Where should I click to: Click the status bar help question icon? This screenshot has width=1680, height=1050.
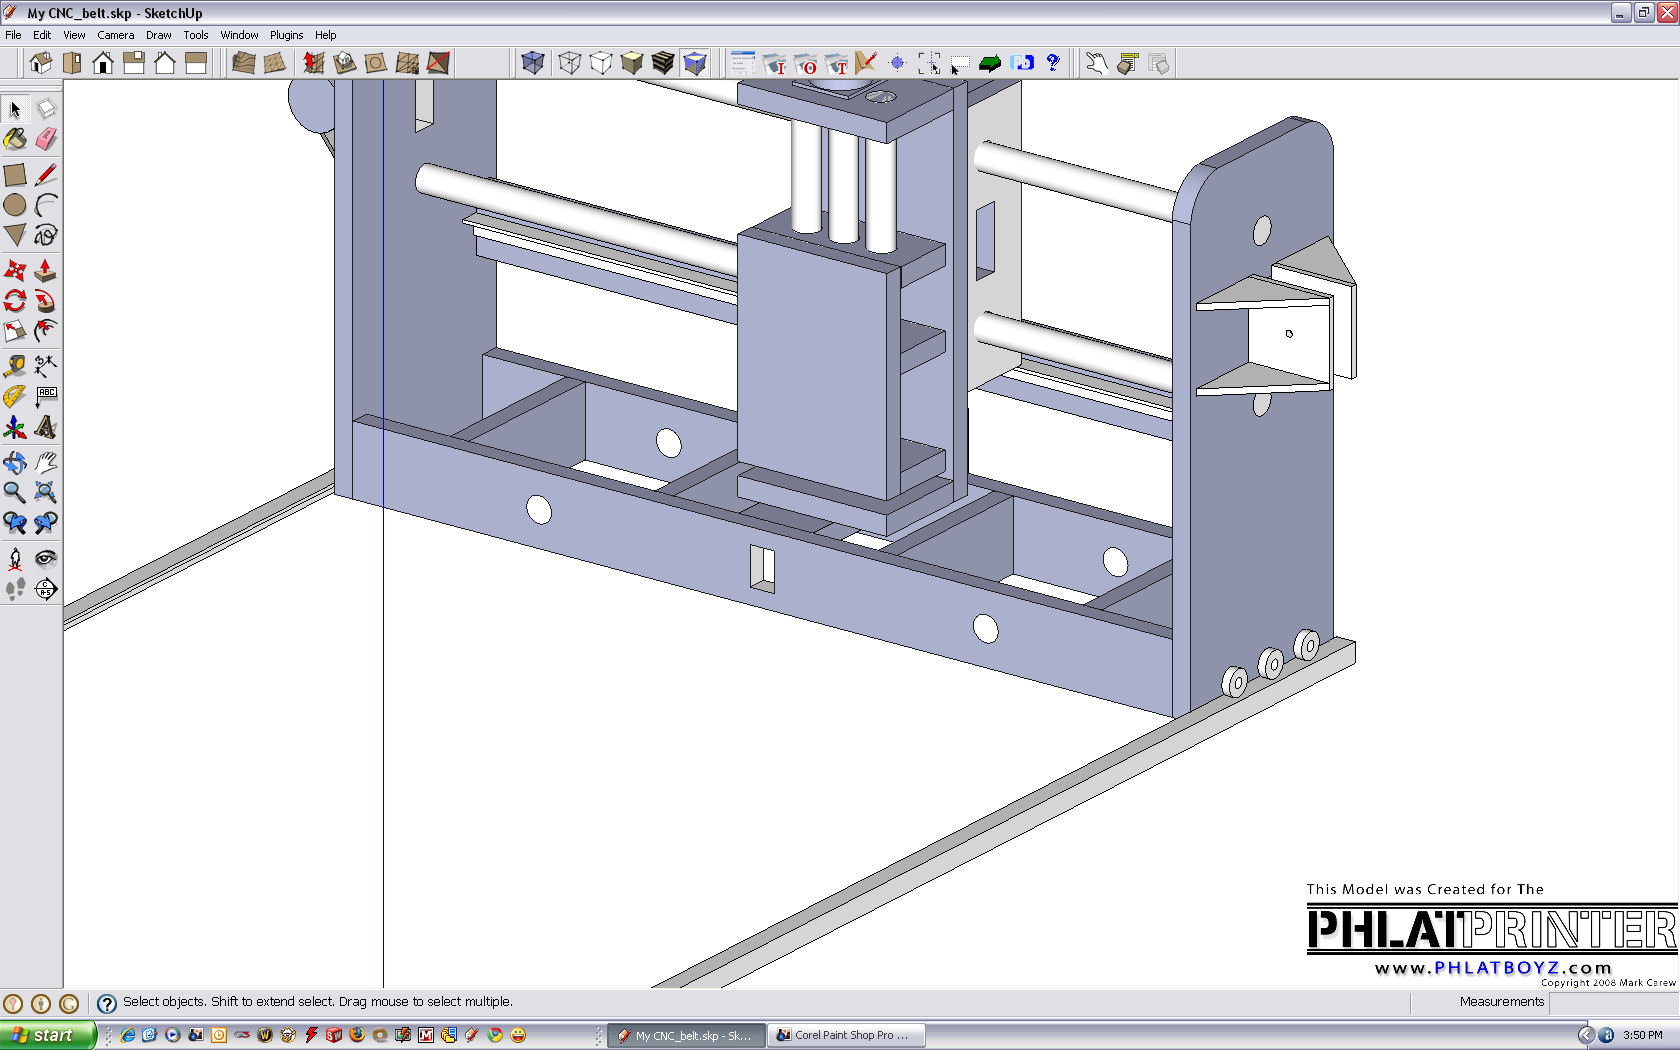point(107,1003)
